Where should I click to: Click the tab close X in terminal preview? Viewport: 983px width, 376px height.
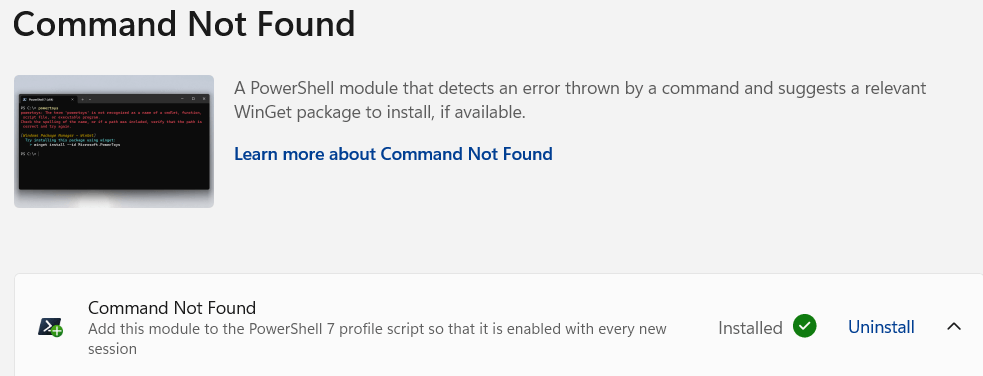72,100
